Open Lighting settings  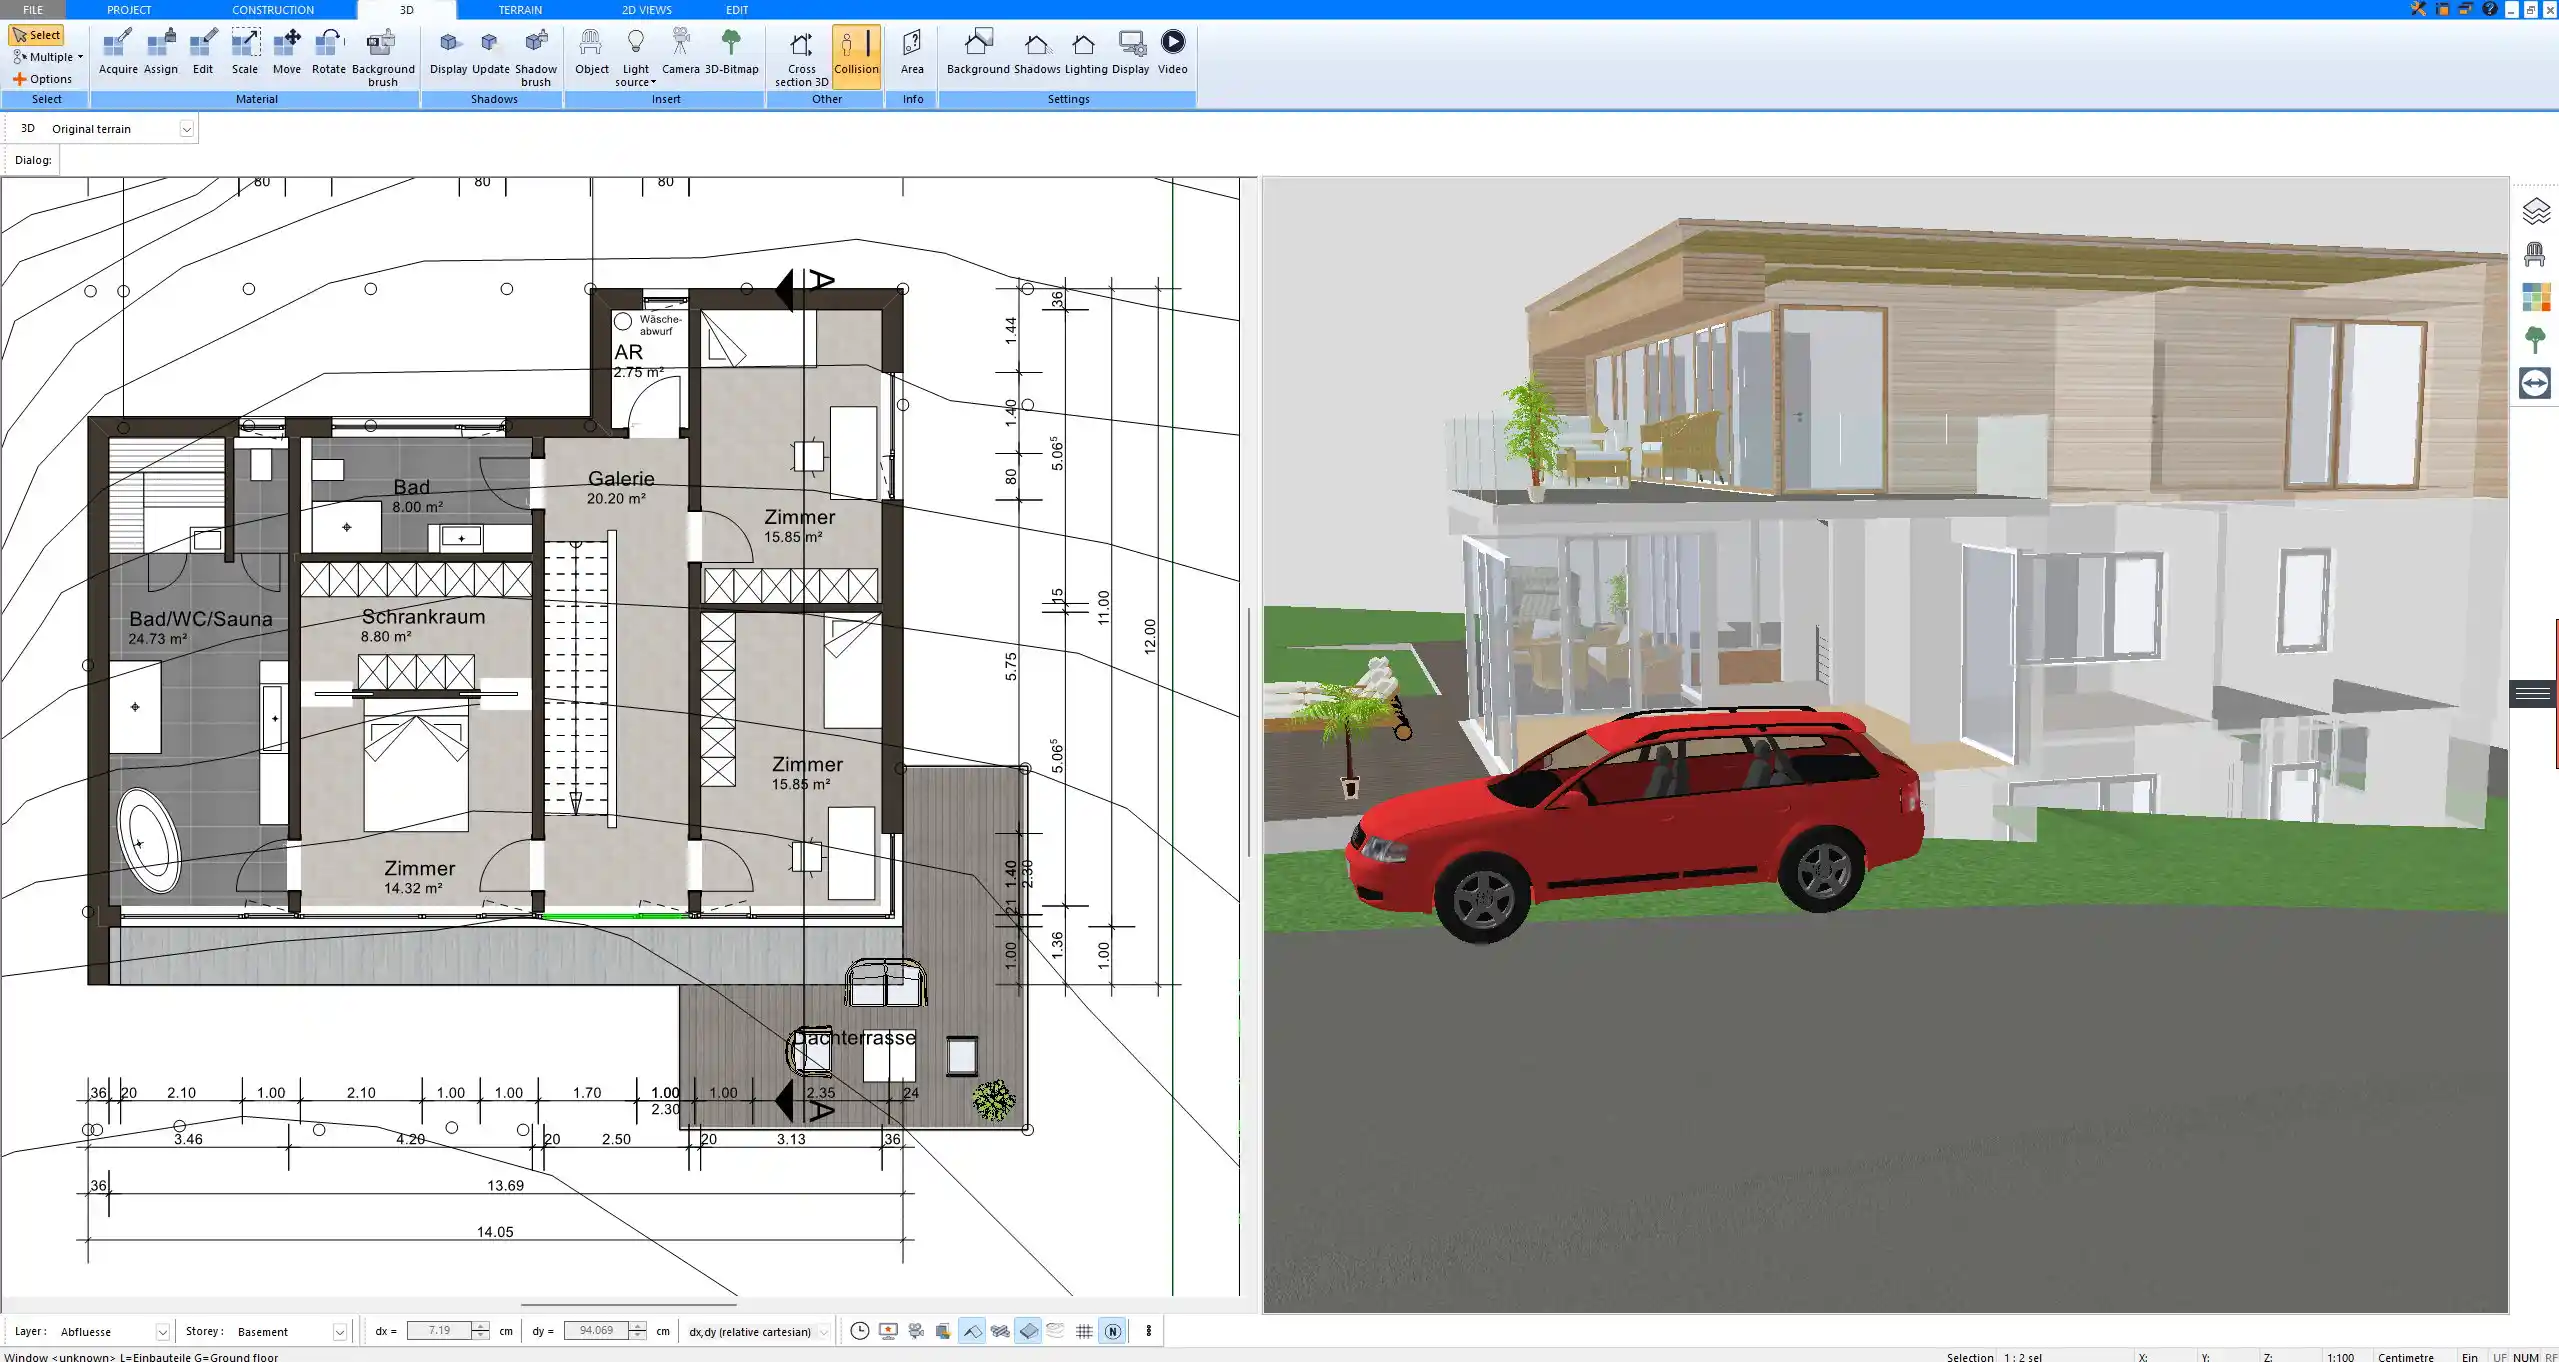(1086, 52)
